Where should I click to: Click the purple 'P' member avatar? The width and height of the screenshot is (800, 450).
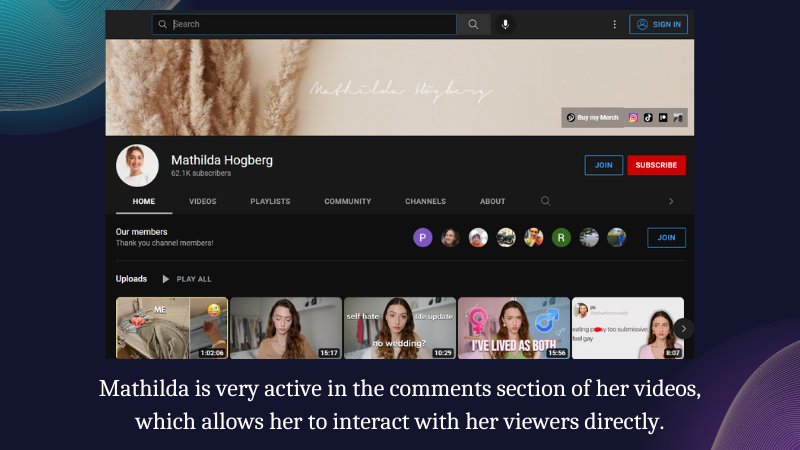[x=423, y=237]
